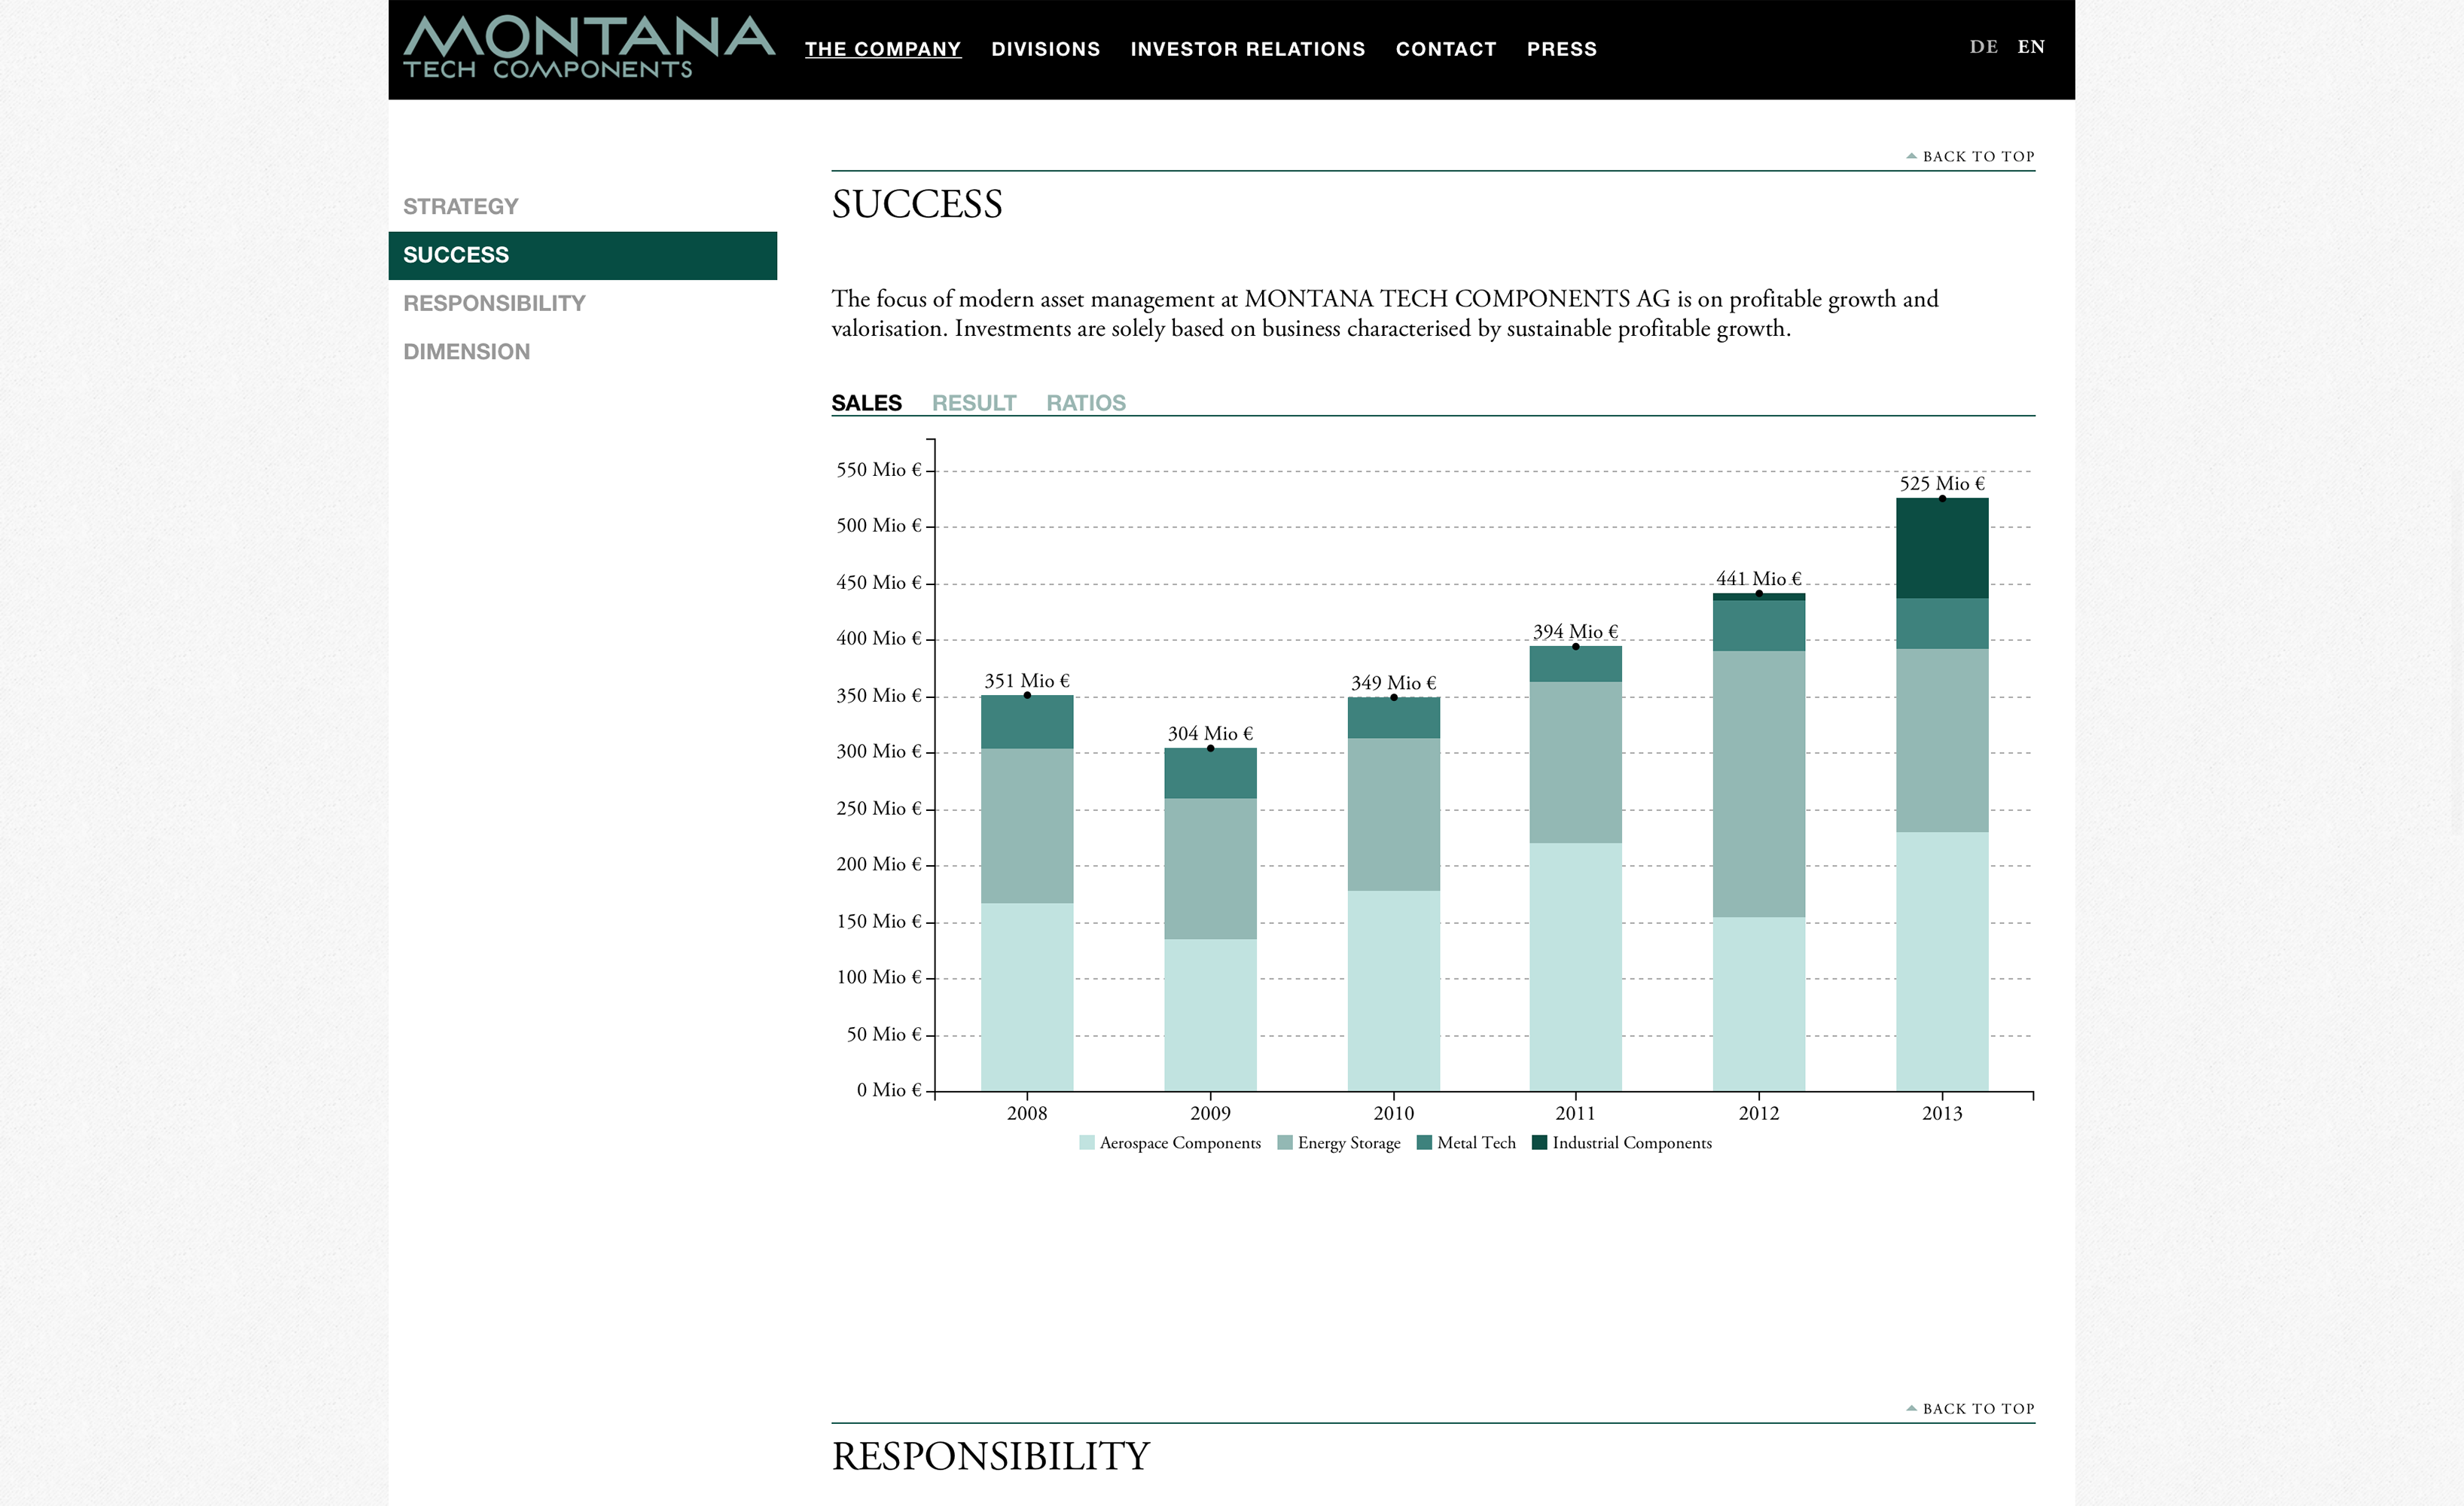Image resolution: width=2464 pixels, height=1506 pixels.
Task: Click the Aerospace Components legend swatch
Action: click(x=1087, y=1143)
